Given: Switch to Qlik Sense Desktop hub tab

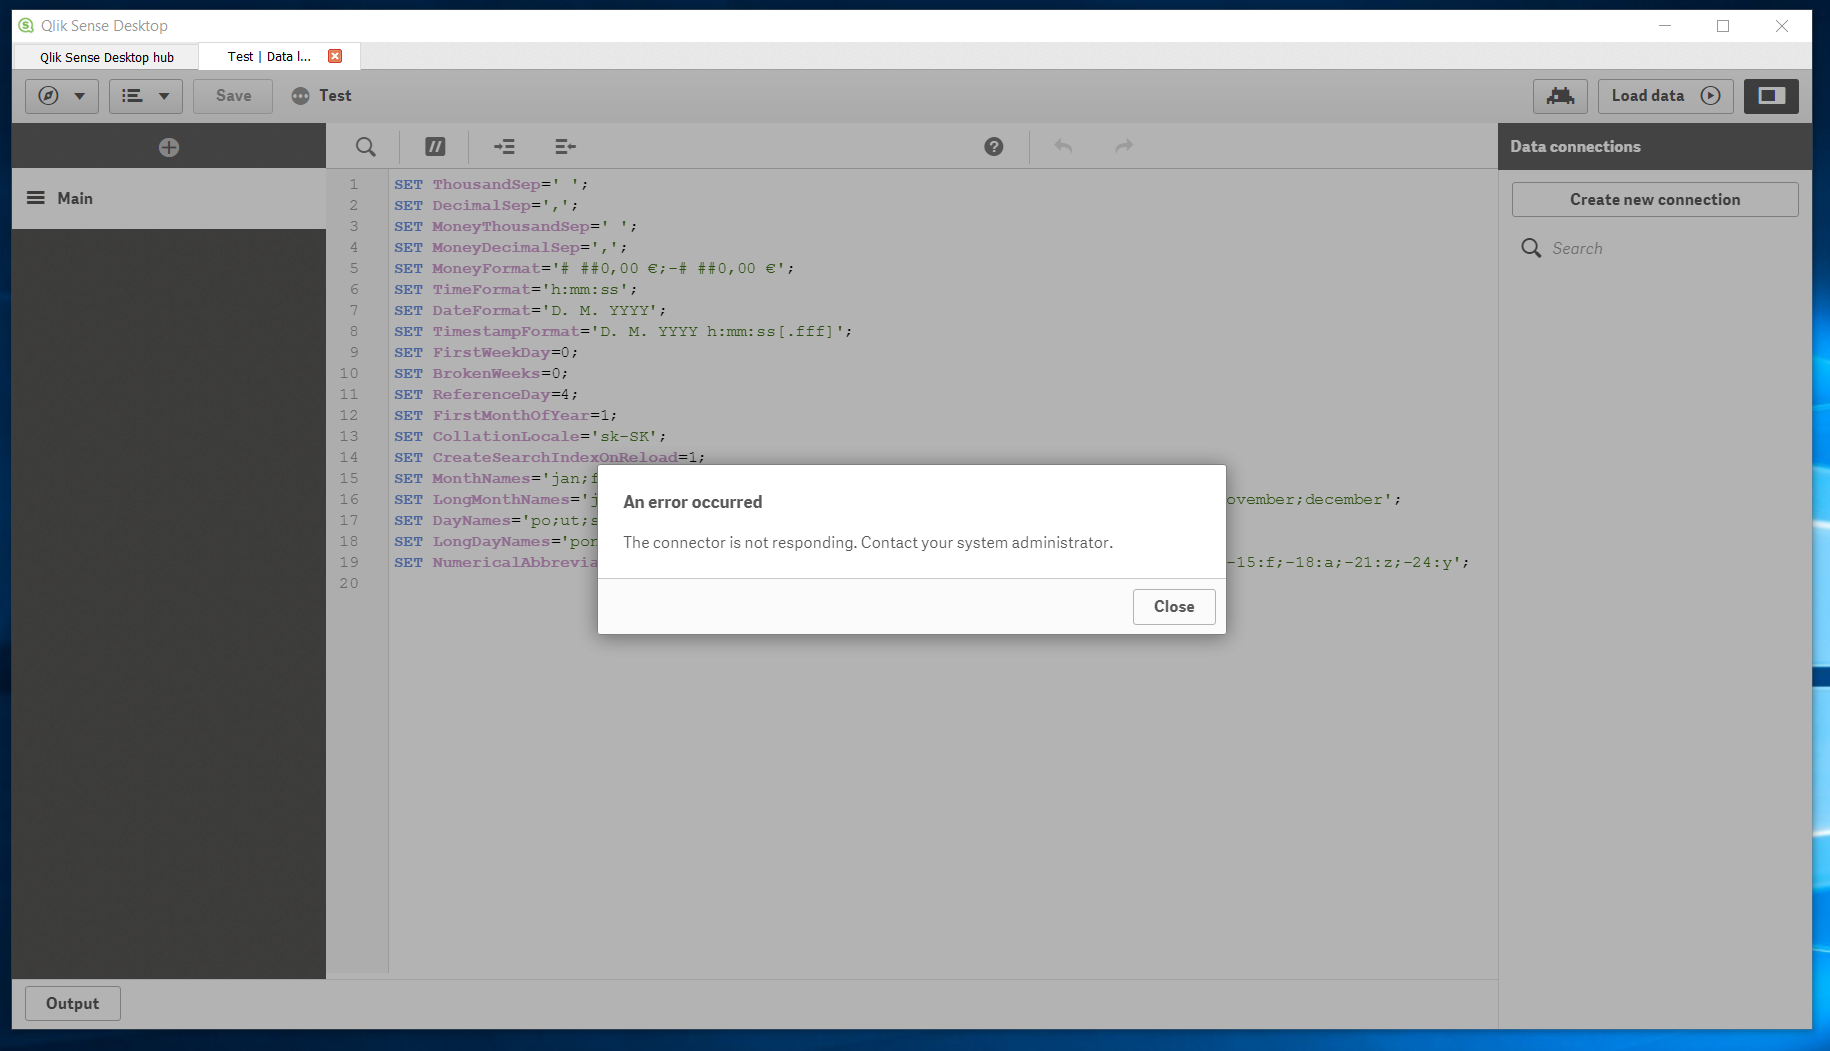Looking at the screenshot, I should click(107, 57).
